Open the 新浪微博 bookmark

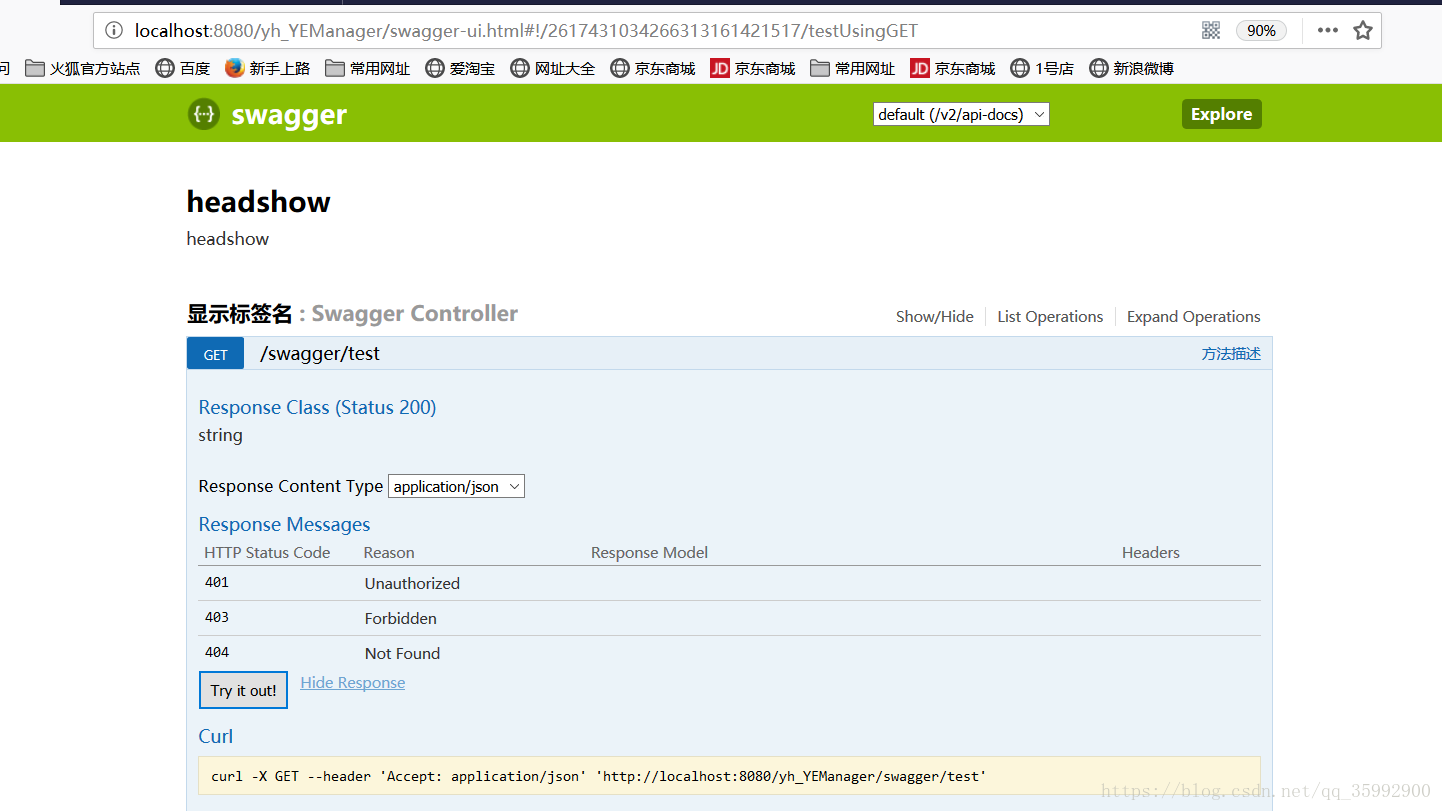pos(1131,68)
